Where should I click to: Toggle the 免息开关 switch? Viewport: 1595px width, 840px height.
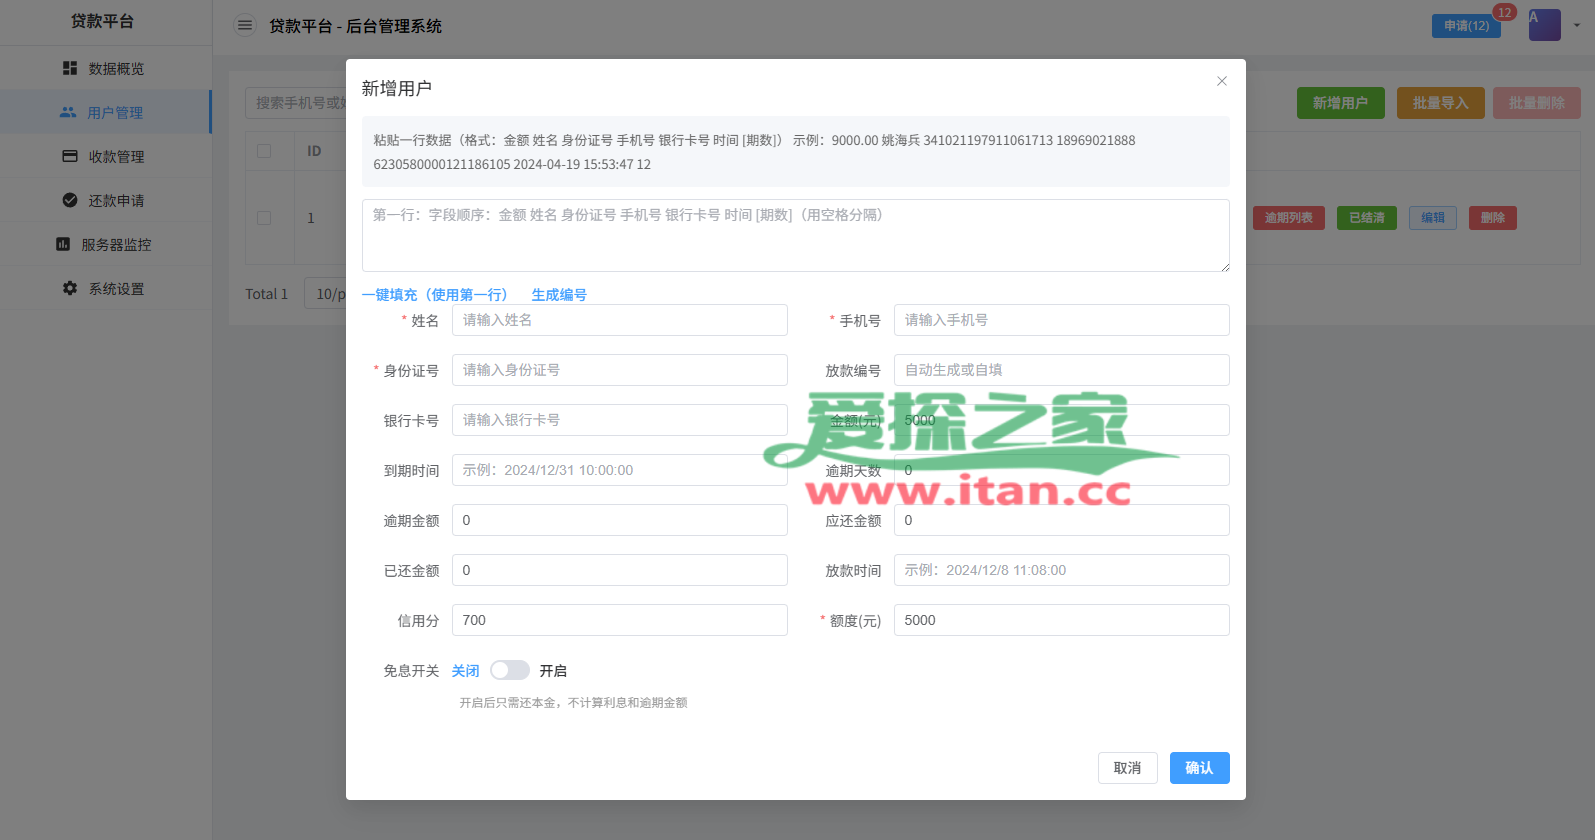click(509, 670)
